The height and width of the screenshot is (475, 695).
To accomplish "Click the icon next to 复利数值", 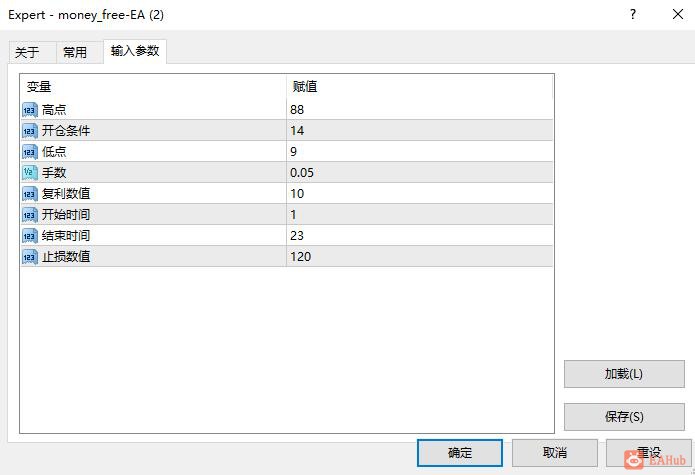I will 30,193.
